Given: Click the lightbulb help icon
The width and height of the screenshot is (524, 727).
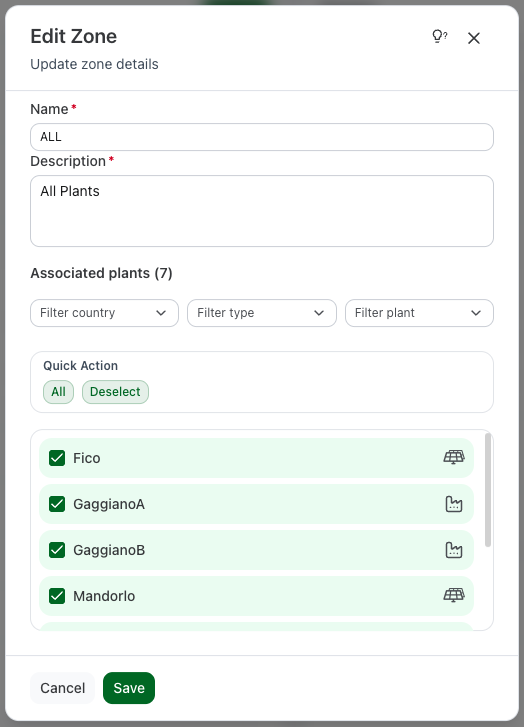Looking at the screenshot, I should [439, 36].
